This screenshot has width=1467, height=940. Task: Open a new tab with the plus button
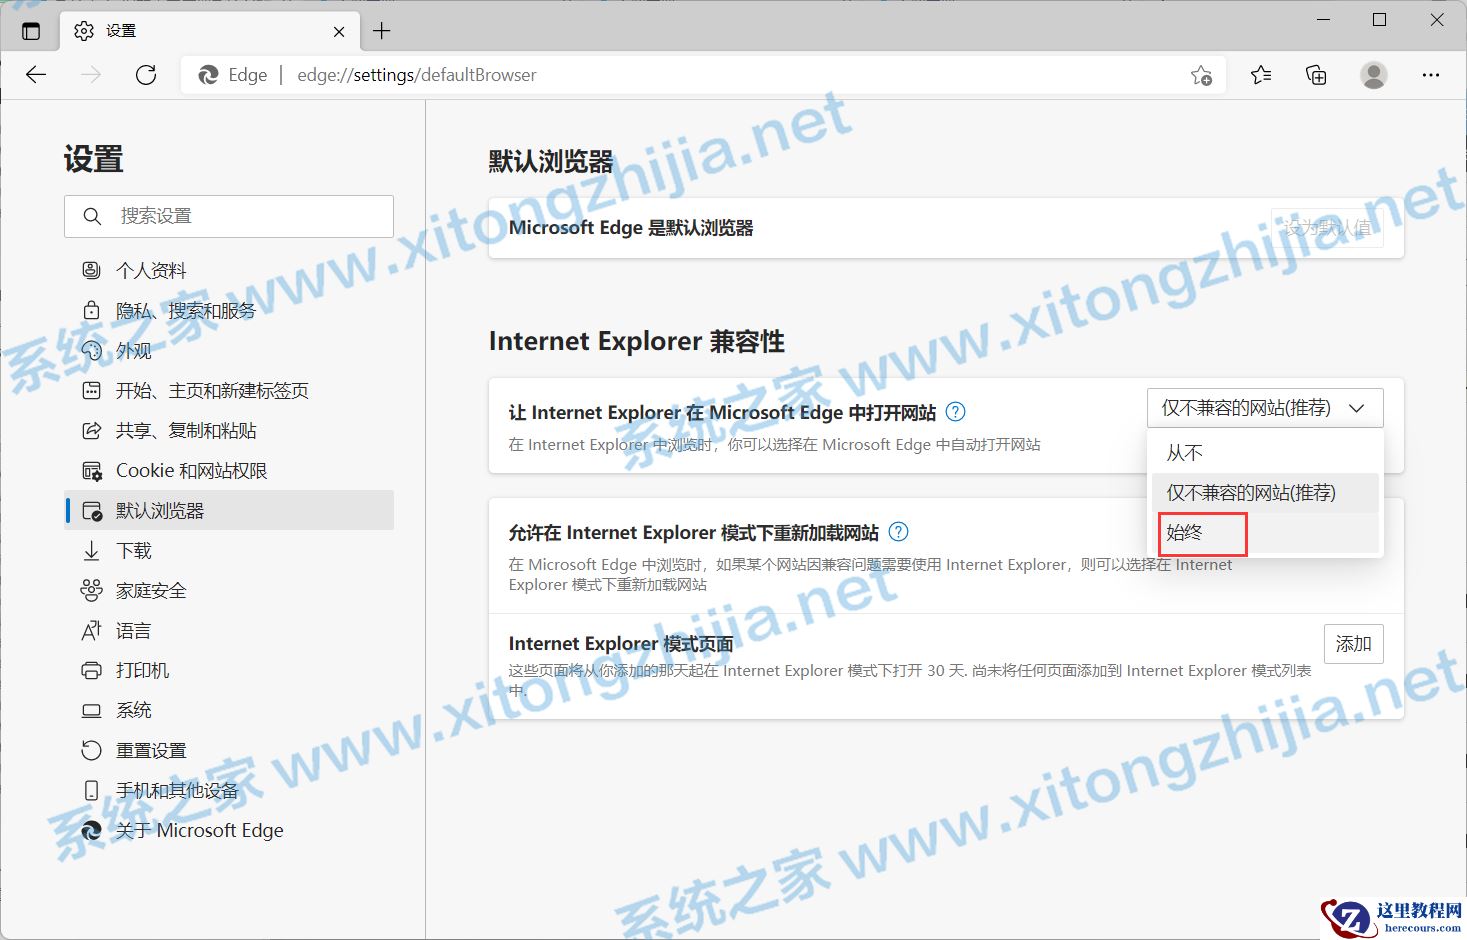tap(381, 30)
